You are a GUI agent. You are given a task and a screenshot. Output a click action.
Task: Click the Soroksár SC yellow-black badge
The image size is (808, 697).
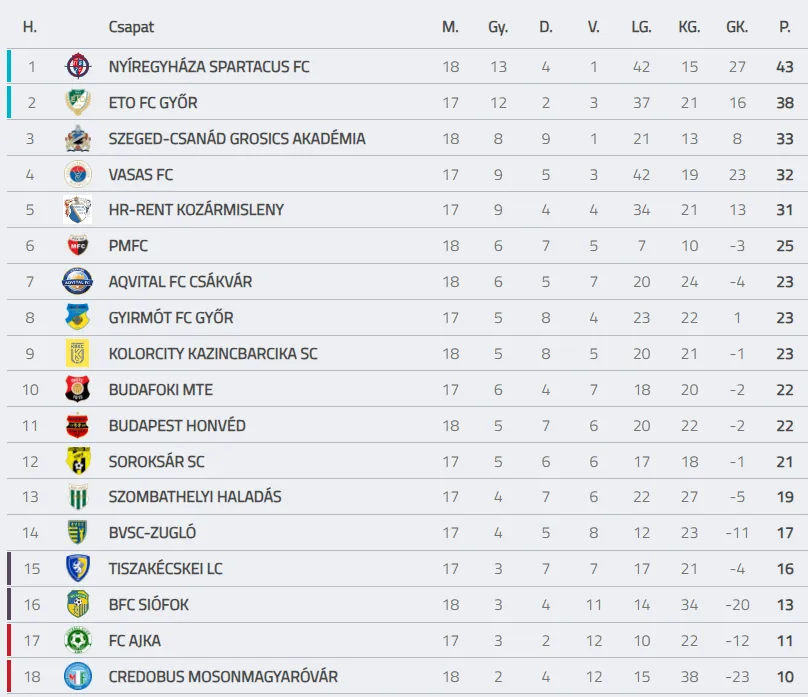(x=77, y=461)
